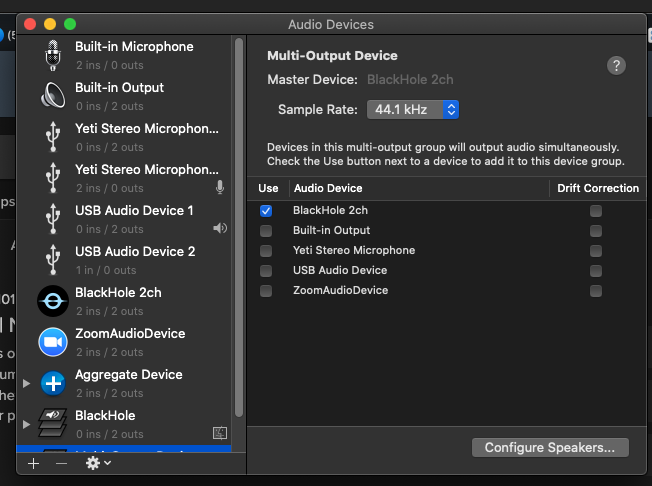652x486 pixels.
Task: Select the USB icon of the Yeti Stereo Microphone, 0 ins / 2 outs
Action: pos(53,137)
